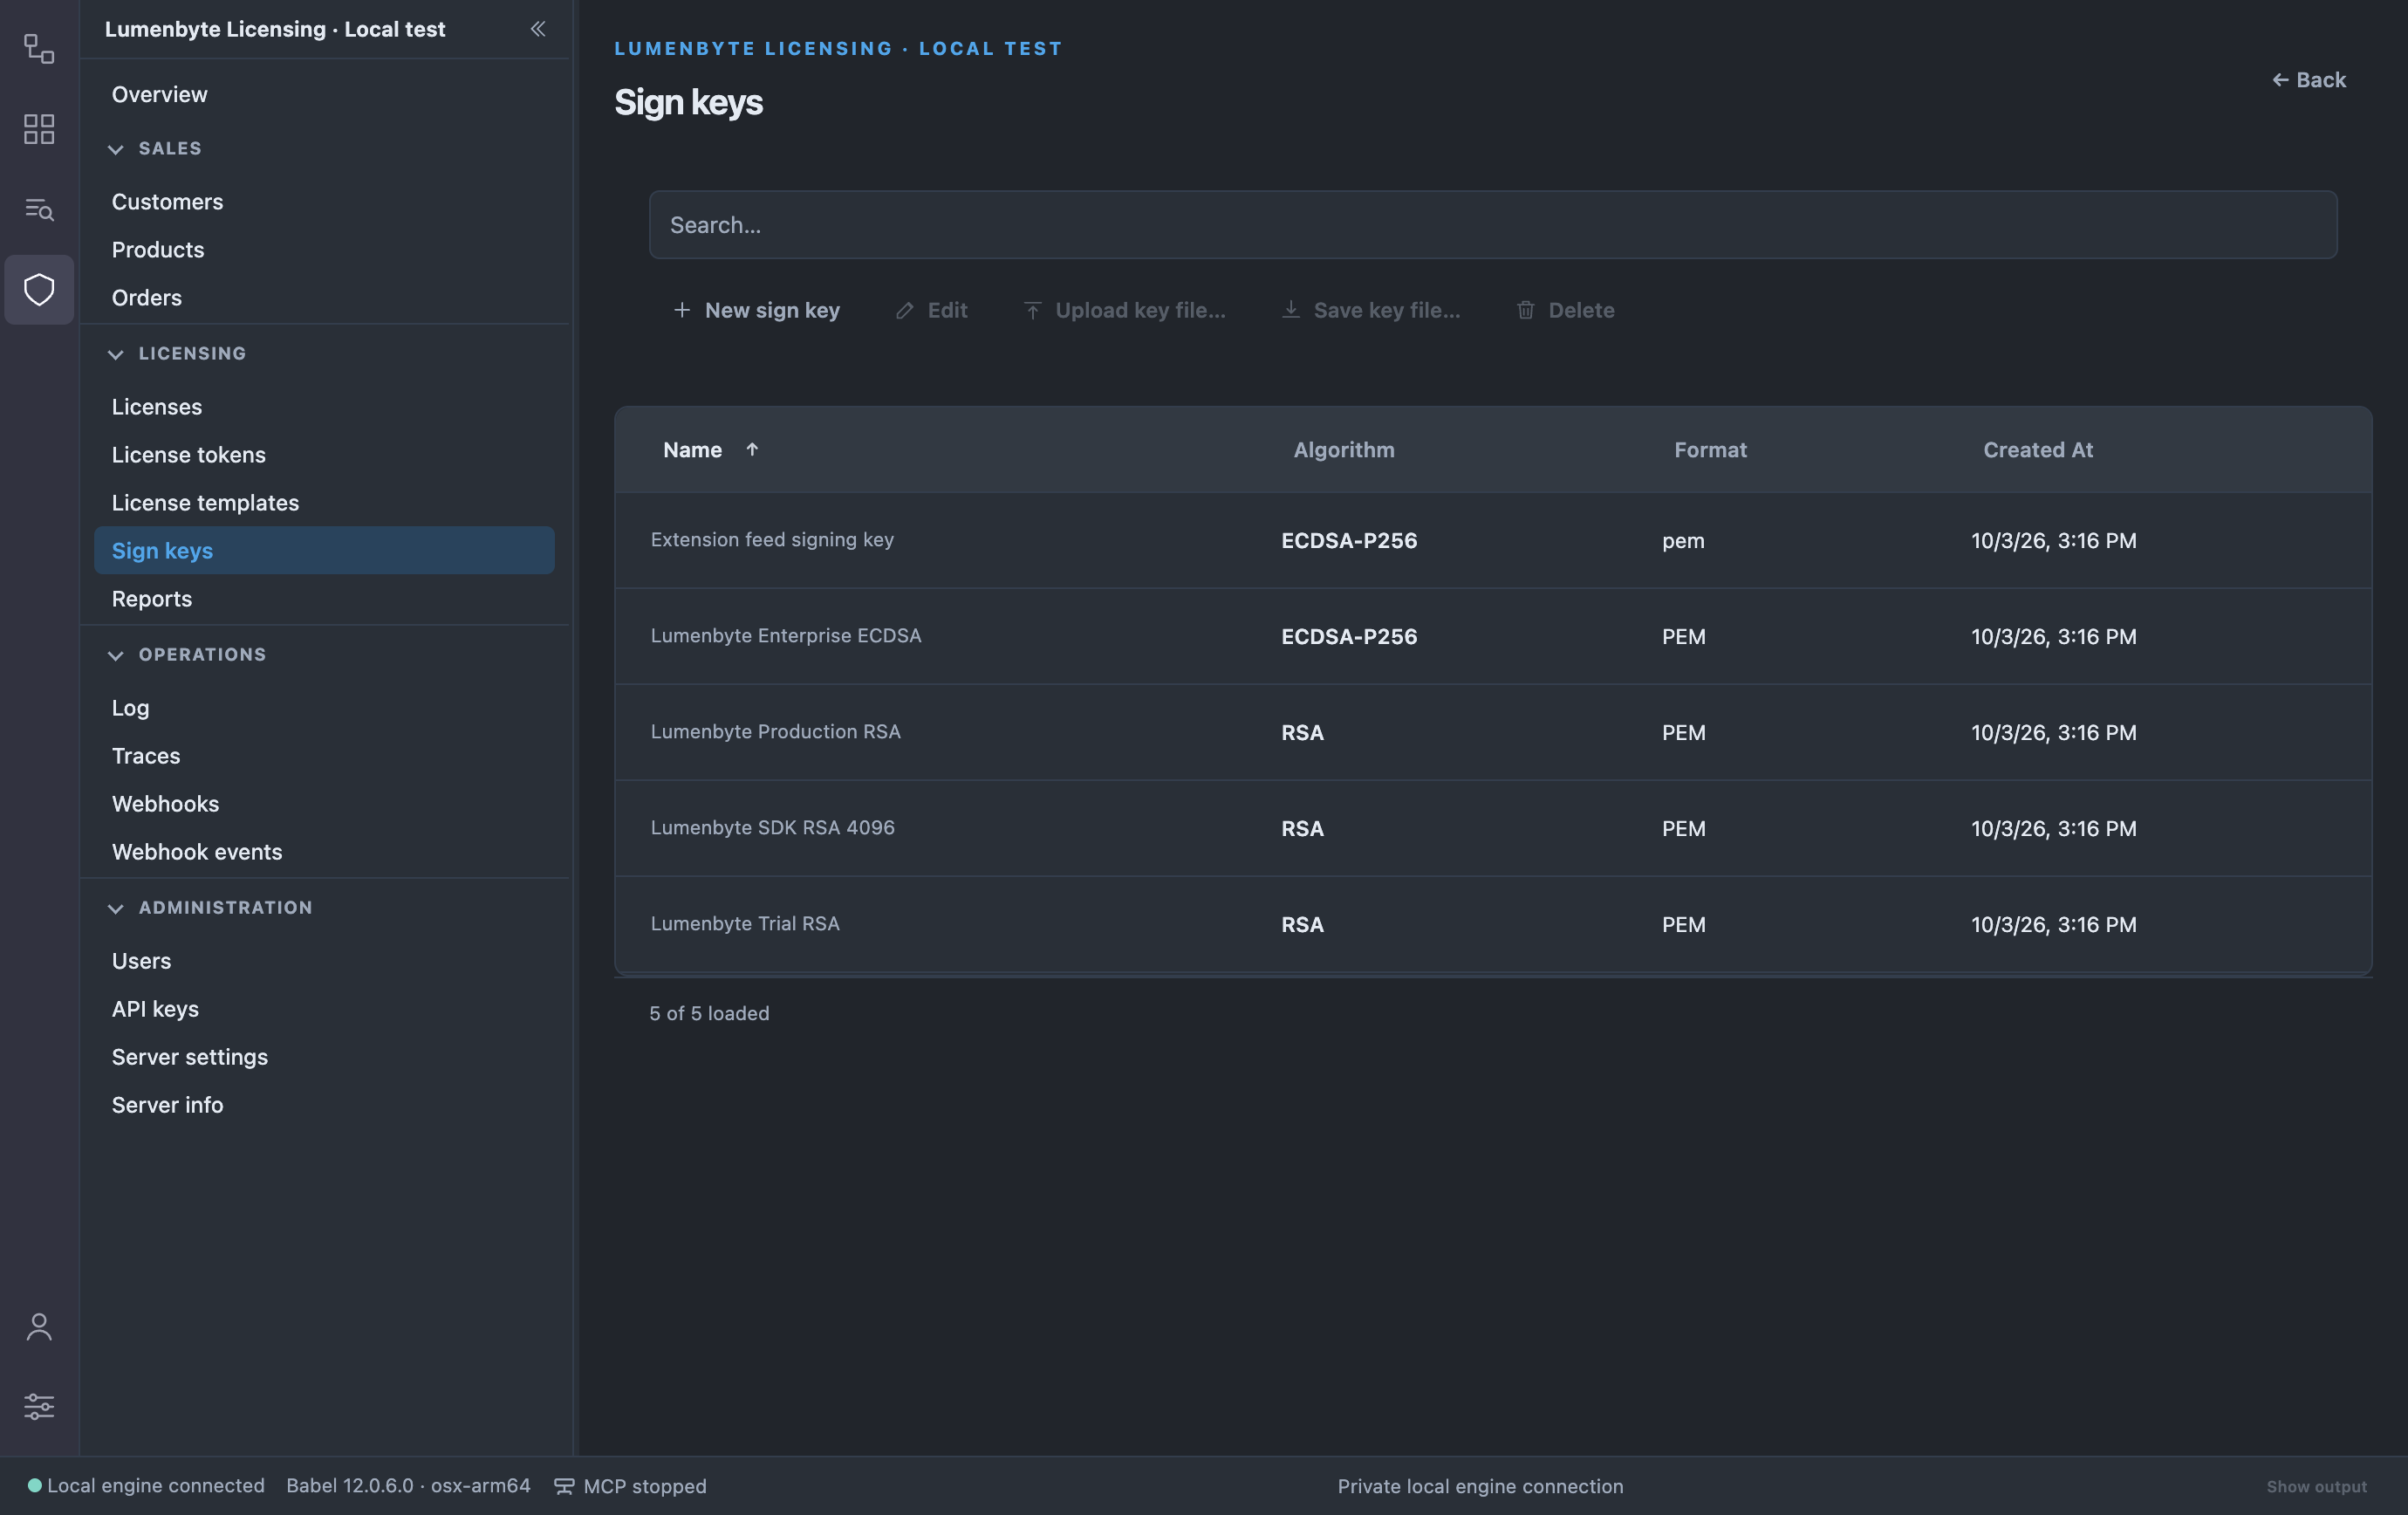Image resolution: width=2408 pixels, height=1515 pixels.
Task: Click the upload arrow icon for key file
Action: click(x=1033, y=310)
